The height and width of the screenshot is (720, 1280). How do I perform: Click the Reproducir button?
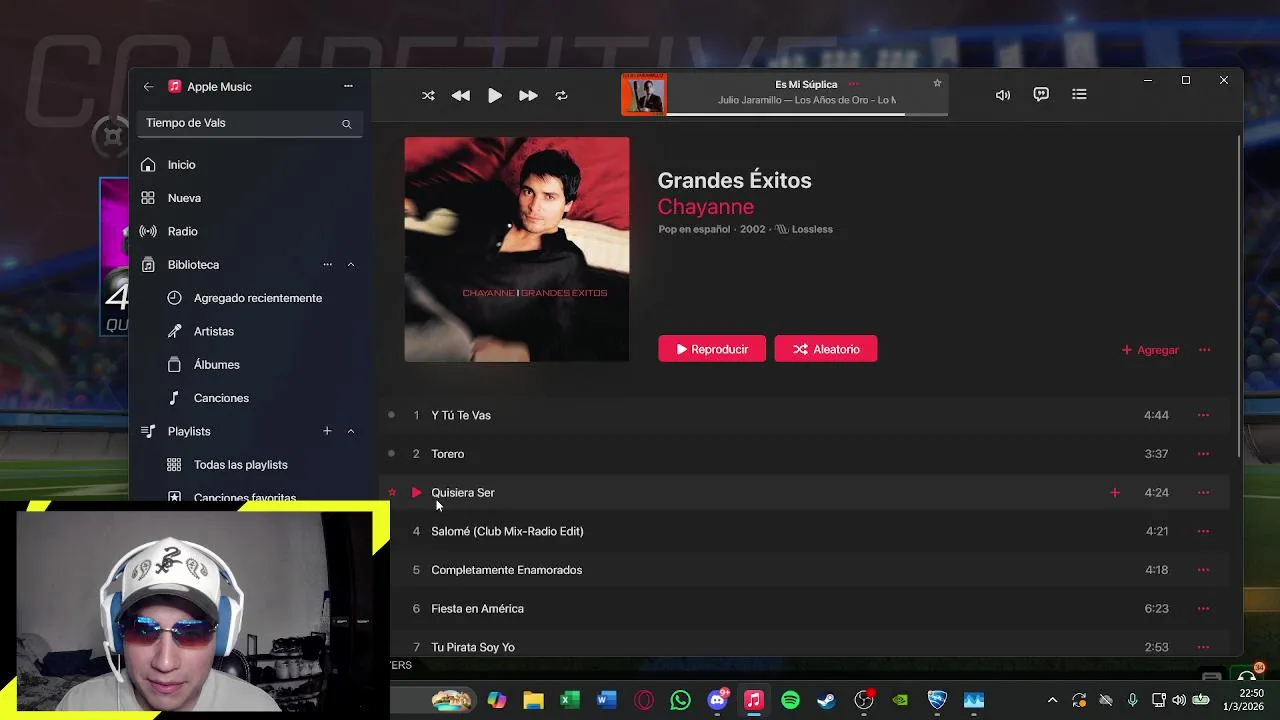coord(712,349)
